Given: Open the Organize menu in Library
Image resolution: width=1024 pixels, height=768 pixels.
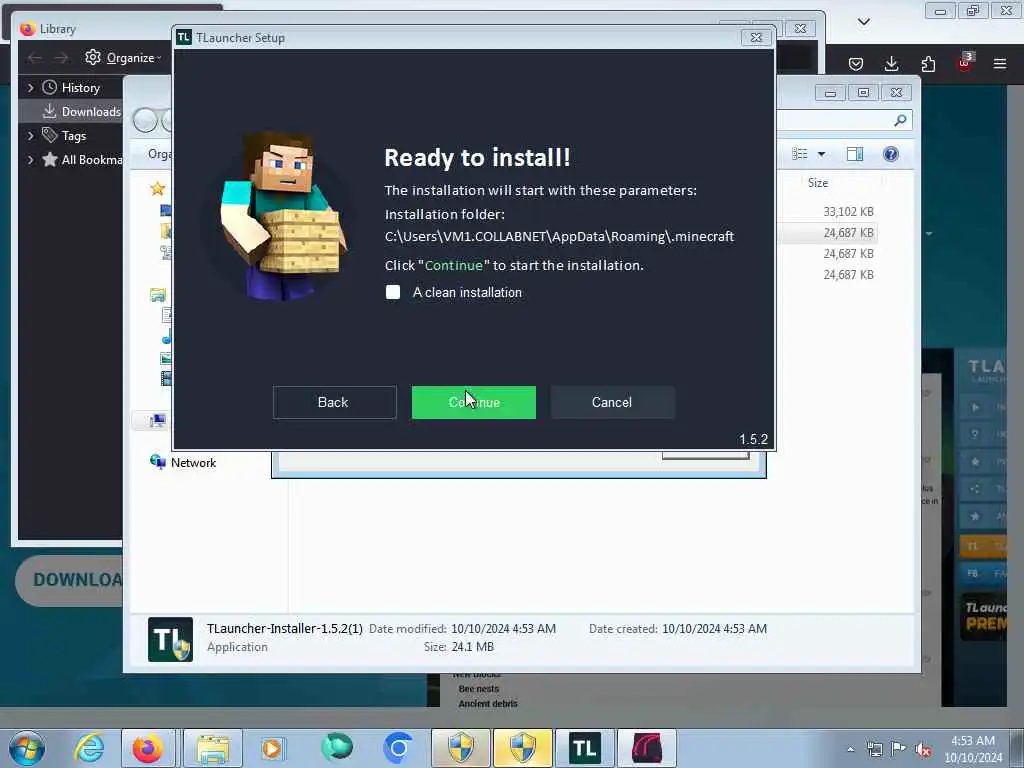Looking at the screenshot, I should (x=123, y=58).
